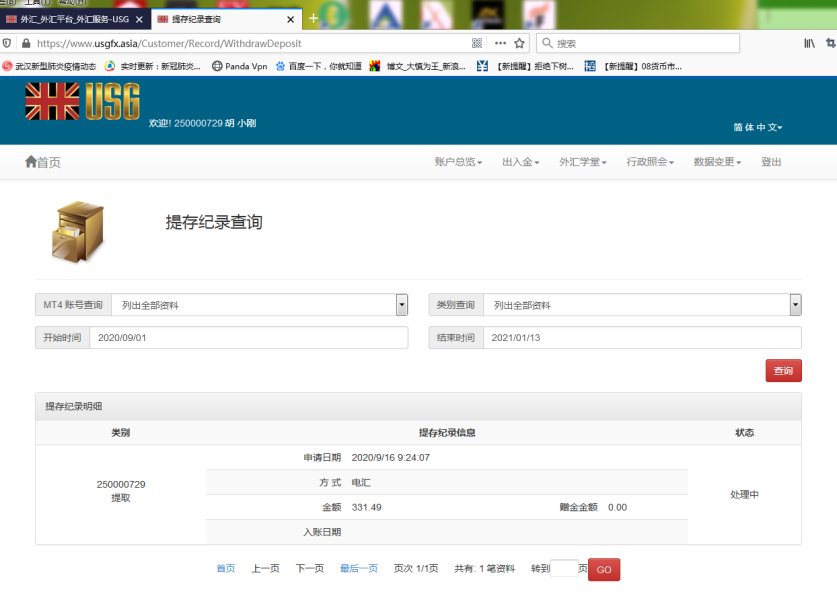This screenshot has width=837, height=600.
Task: Click the QR code icon in address bar
Action: [477, 43]
